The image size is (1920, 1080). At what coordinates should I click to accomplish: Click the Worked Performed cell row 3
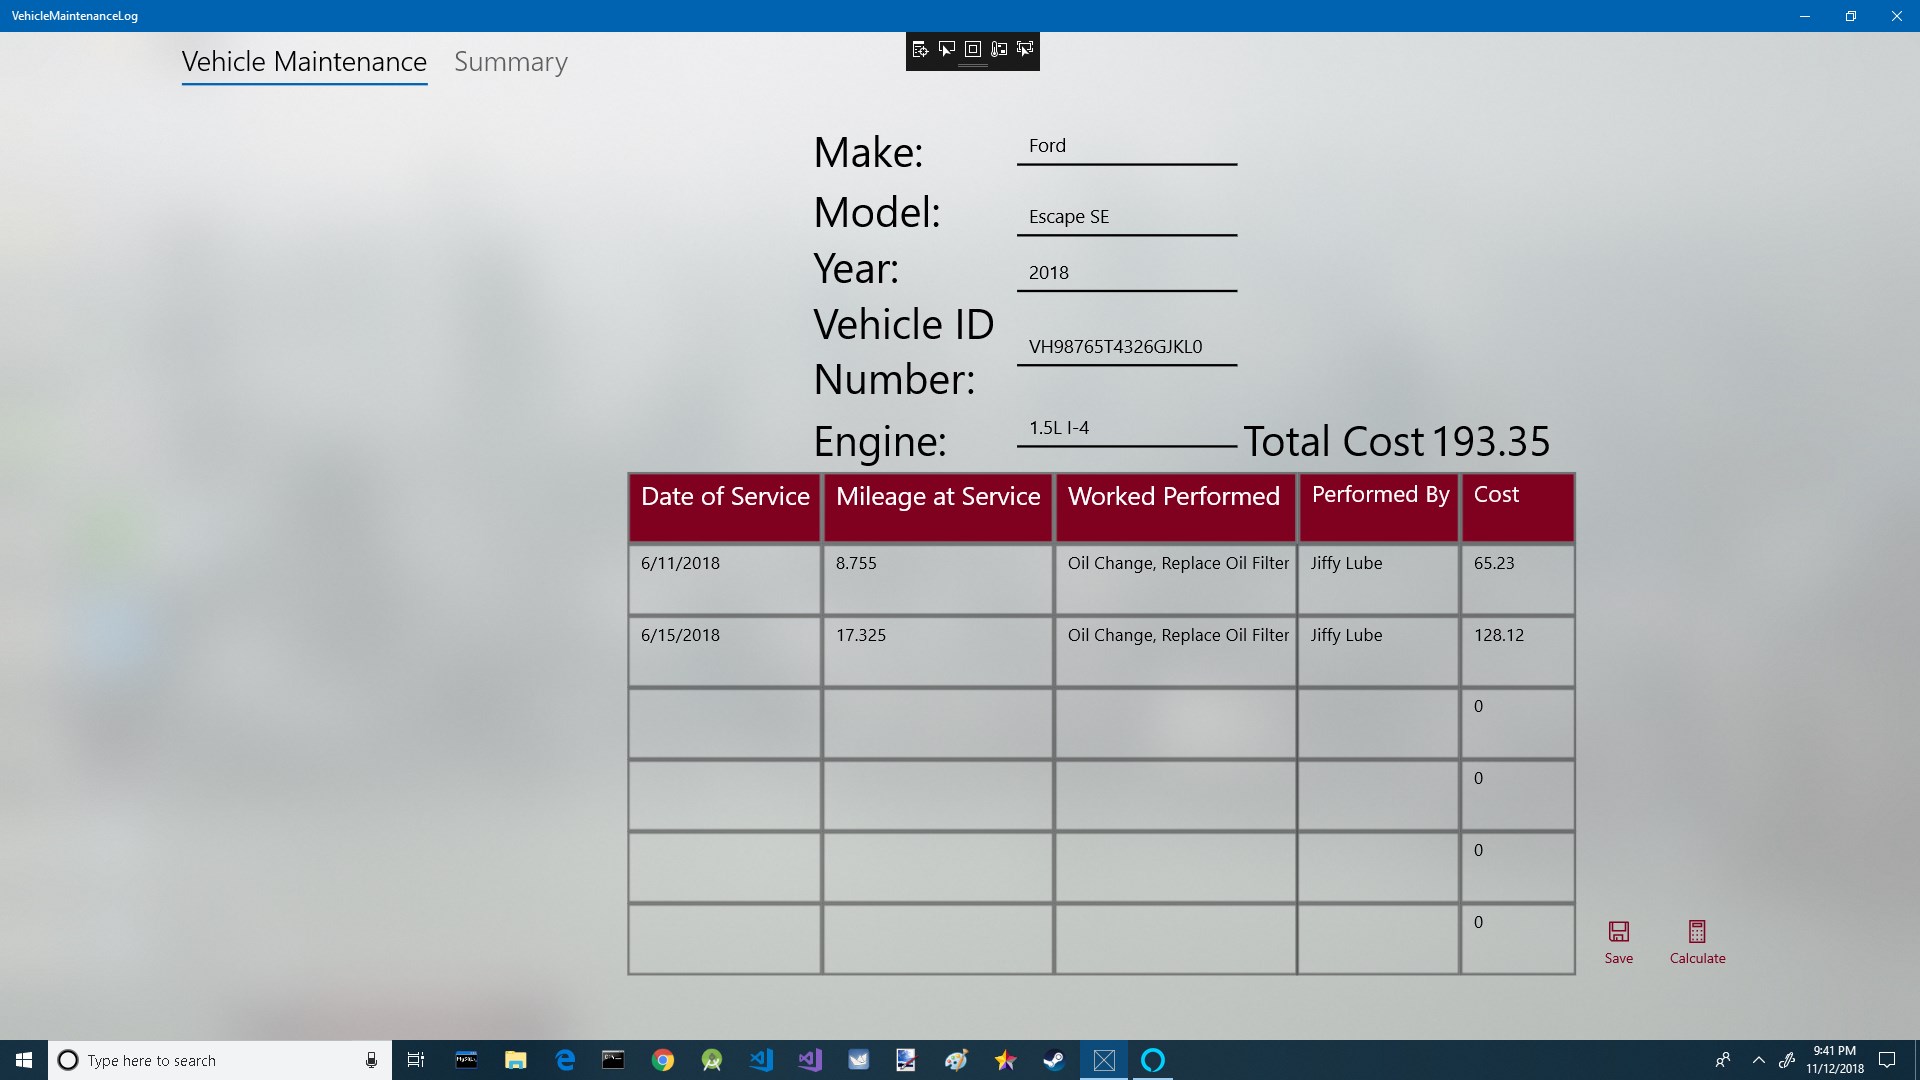(x=1174, y=723)
